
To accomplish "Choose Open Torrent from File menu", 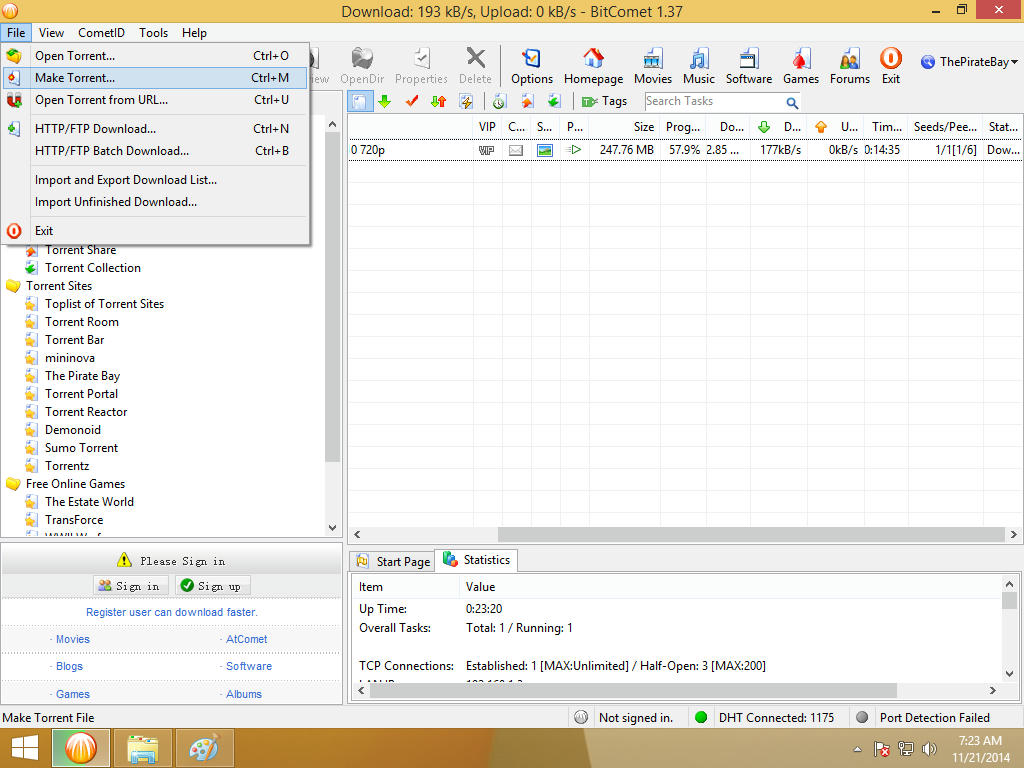I will [x=155, y=56].
